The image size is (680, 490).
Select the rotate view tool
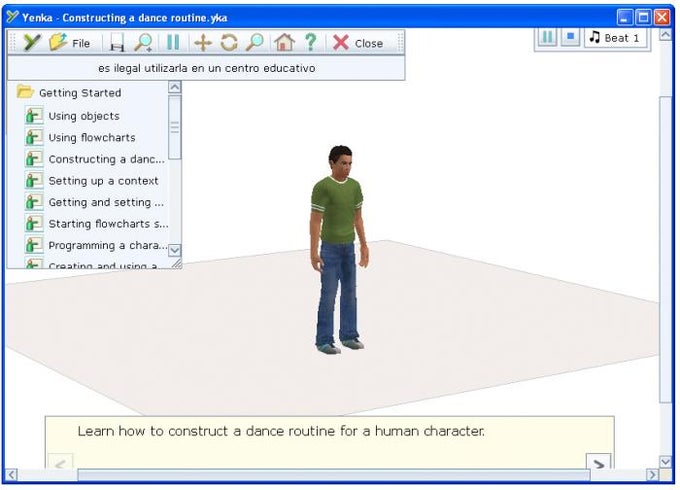pos(229,43)
